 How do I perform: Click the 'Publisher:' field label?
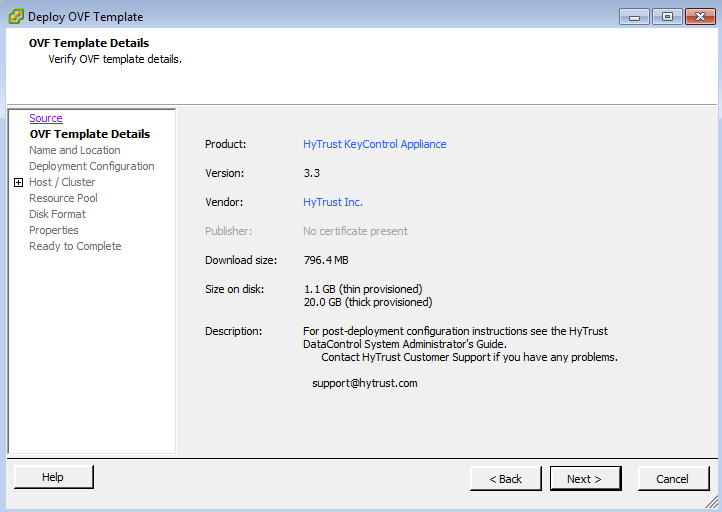228,231
